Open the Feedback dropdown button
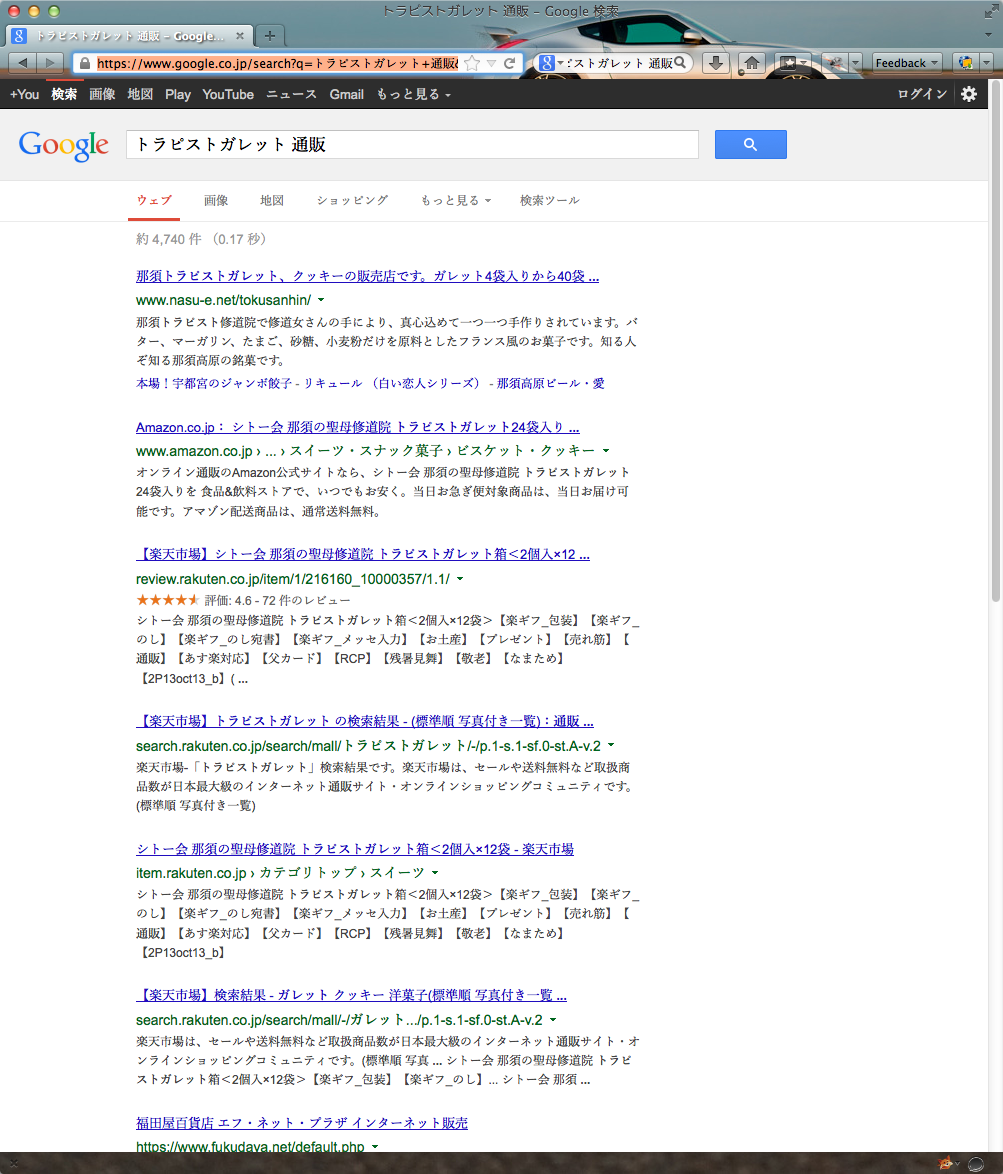 pyautogui.click(x=906, y=63)
